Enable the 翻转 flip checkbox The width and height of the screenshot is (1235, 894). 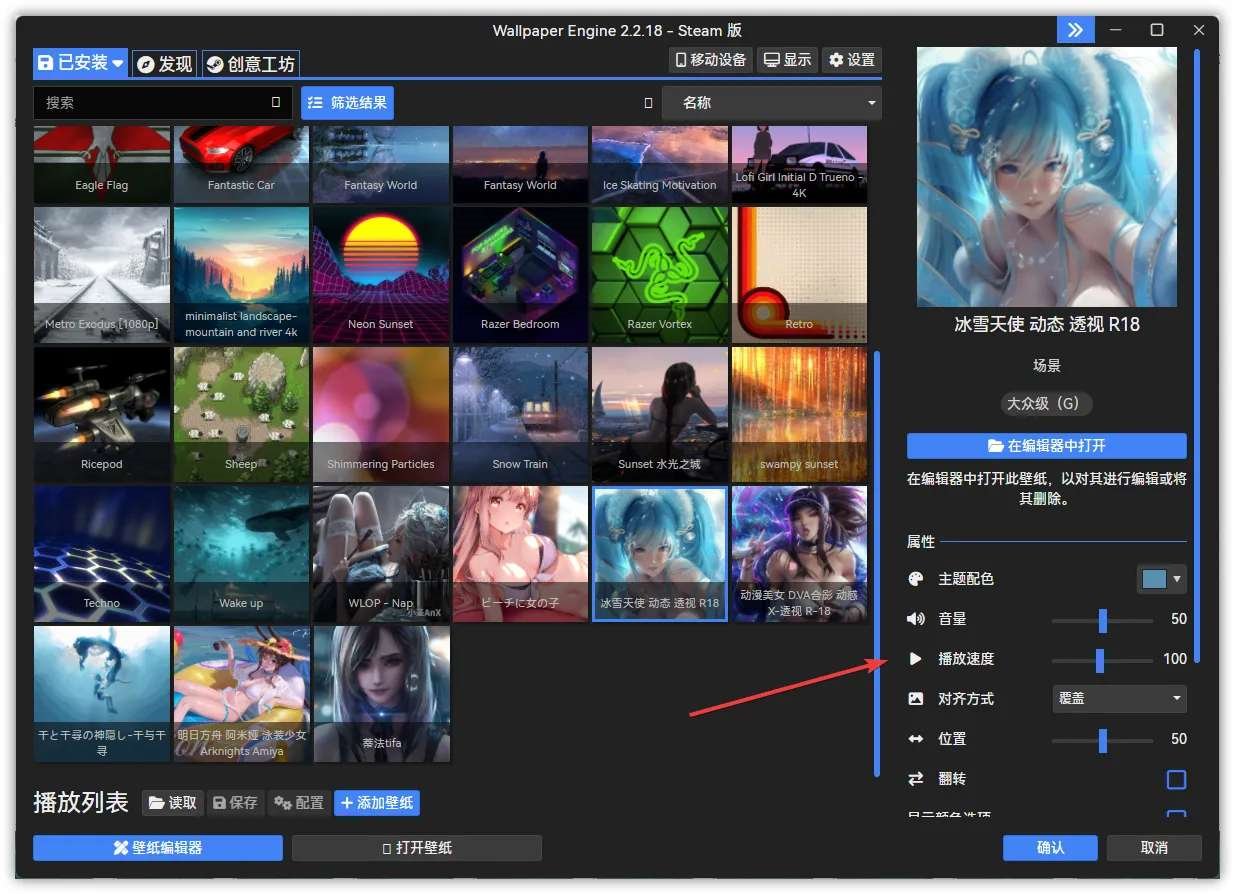click(x=1176, y=779)
